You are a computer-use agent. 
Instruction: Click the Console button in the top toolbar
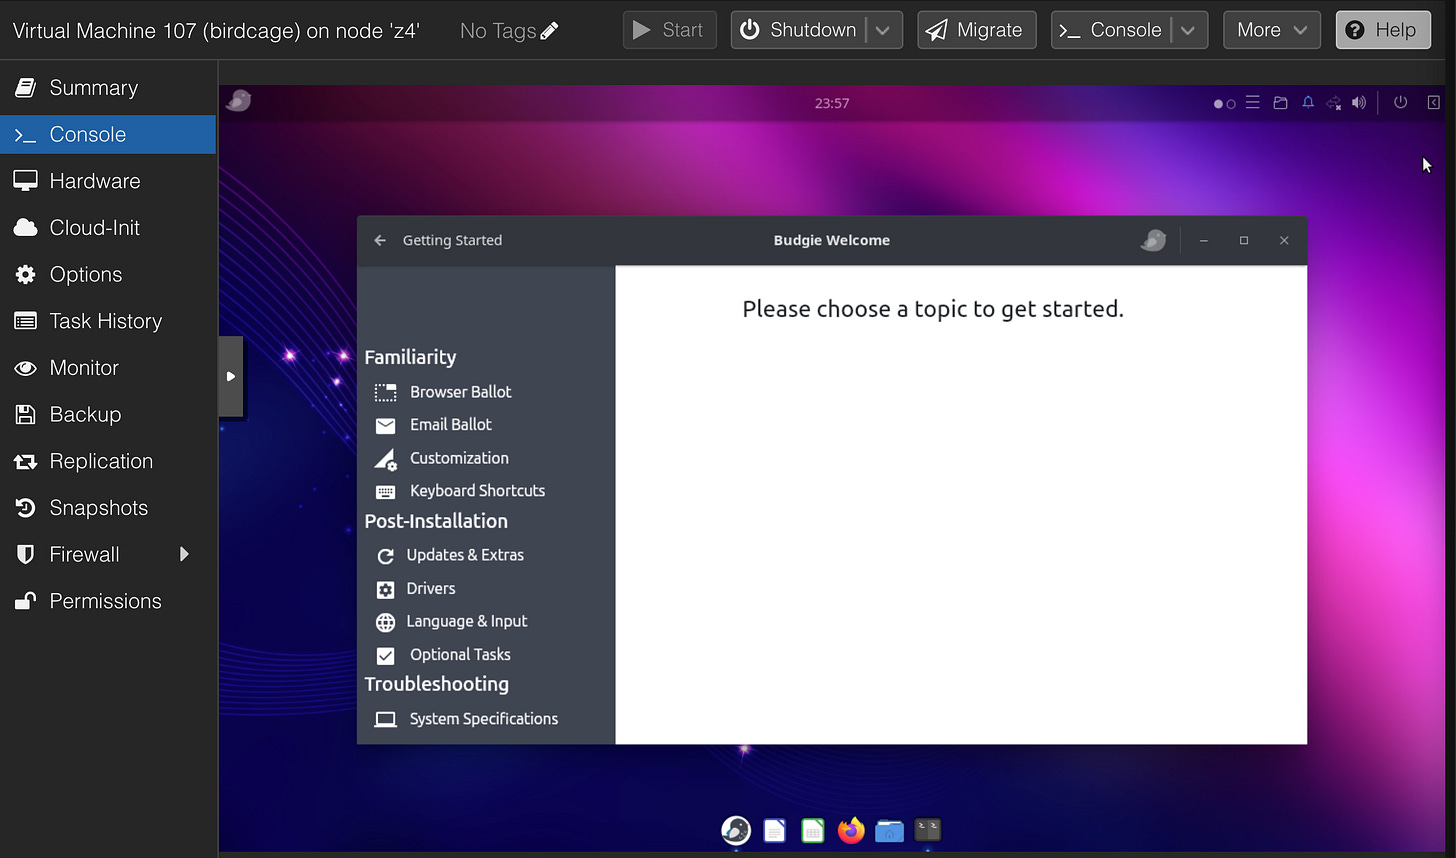pos(1110,30)
